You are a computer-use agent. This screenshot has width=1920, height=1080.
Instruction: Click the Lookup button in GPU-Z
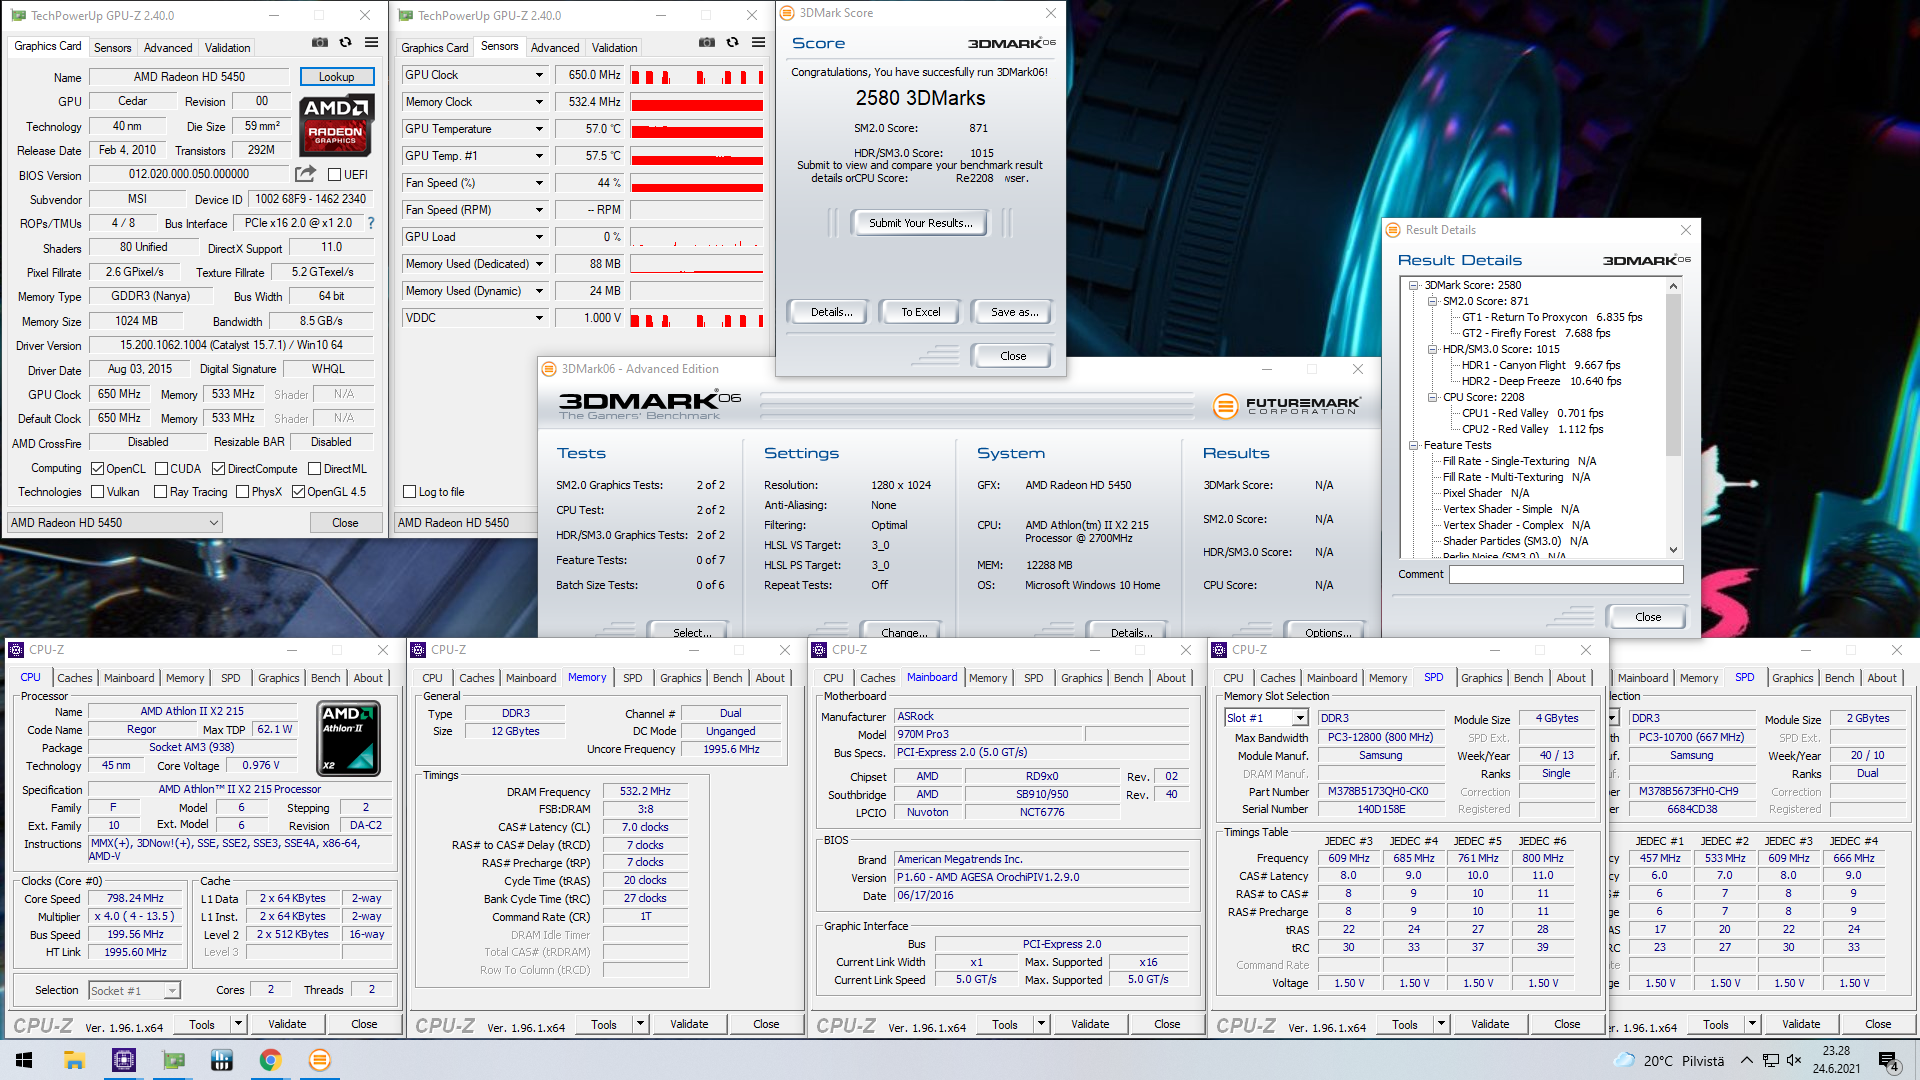click(x=337, y=77)
